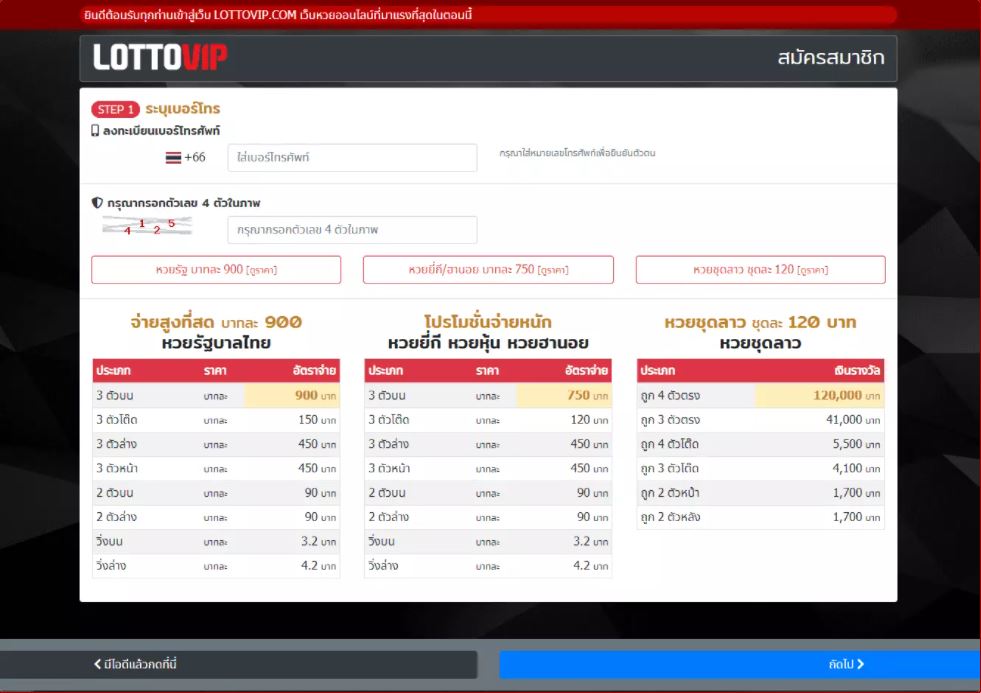Click the ถูก 3 ตัวตรง row label

(670, 420)
